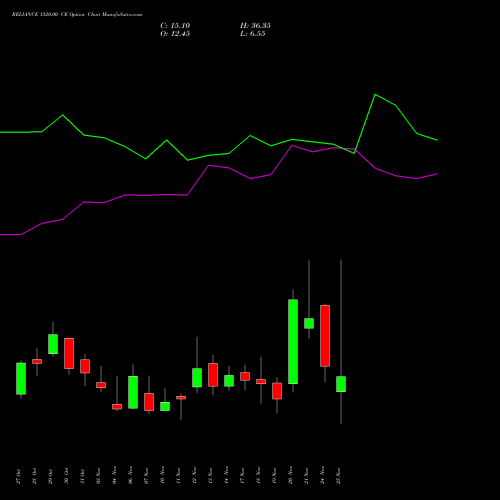
Task: Click the red candlestick above 07 Nov
Action: [x=149, y=402]
